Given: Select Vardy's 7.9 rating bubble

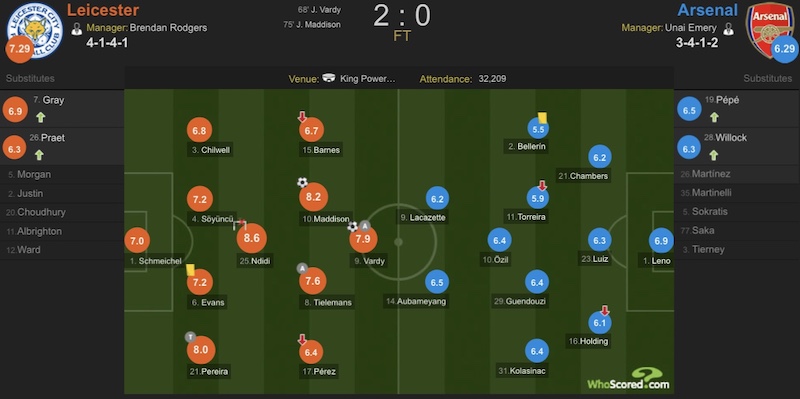Looking at the screenshot, I should 363,239.
